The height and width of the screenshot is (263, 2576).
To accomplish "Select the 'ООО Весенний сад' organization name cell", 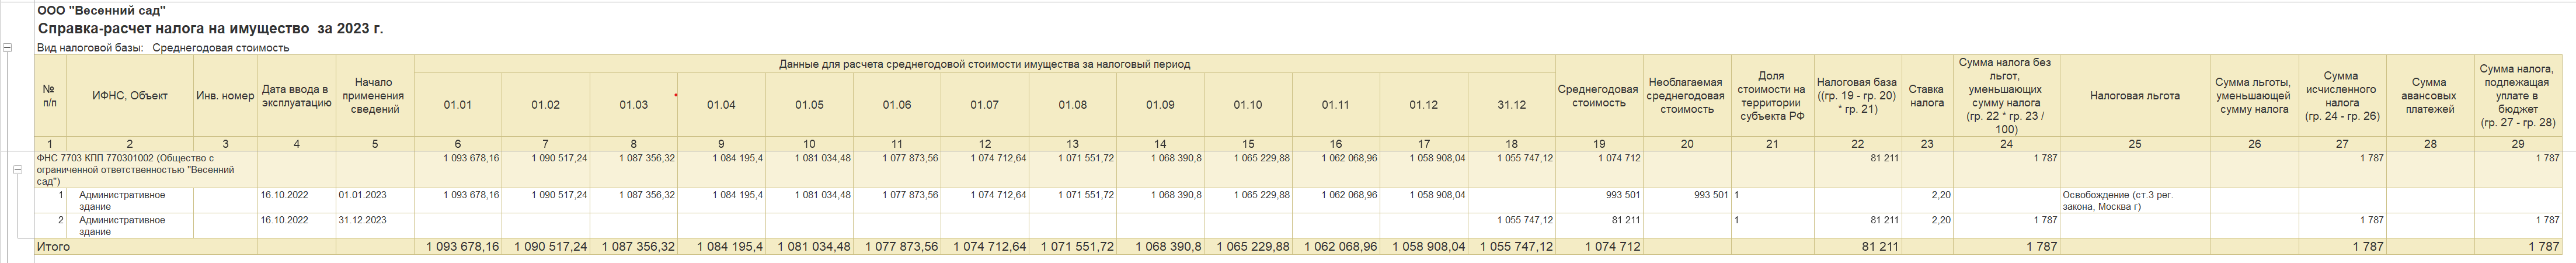I will click(x=102, y=10).
